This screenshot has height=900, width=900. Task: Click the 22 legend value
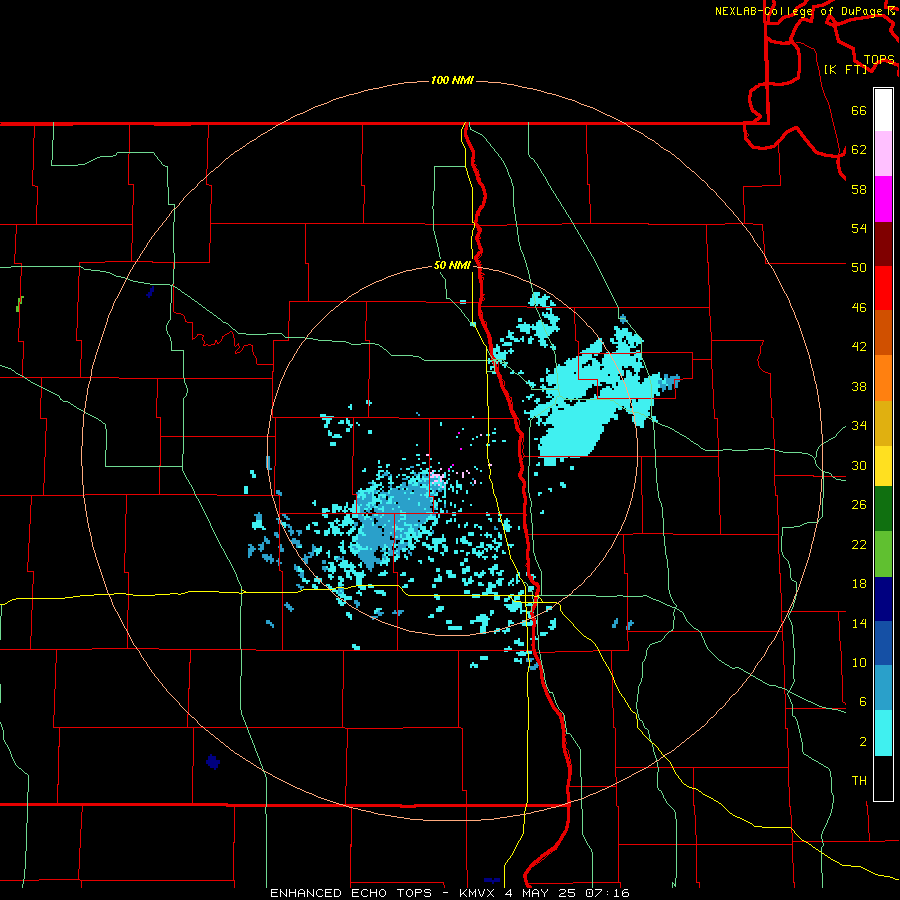[x=859, y=544]
